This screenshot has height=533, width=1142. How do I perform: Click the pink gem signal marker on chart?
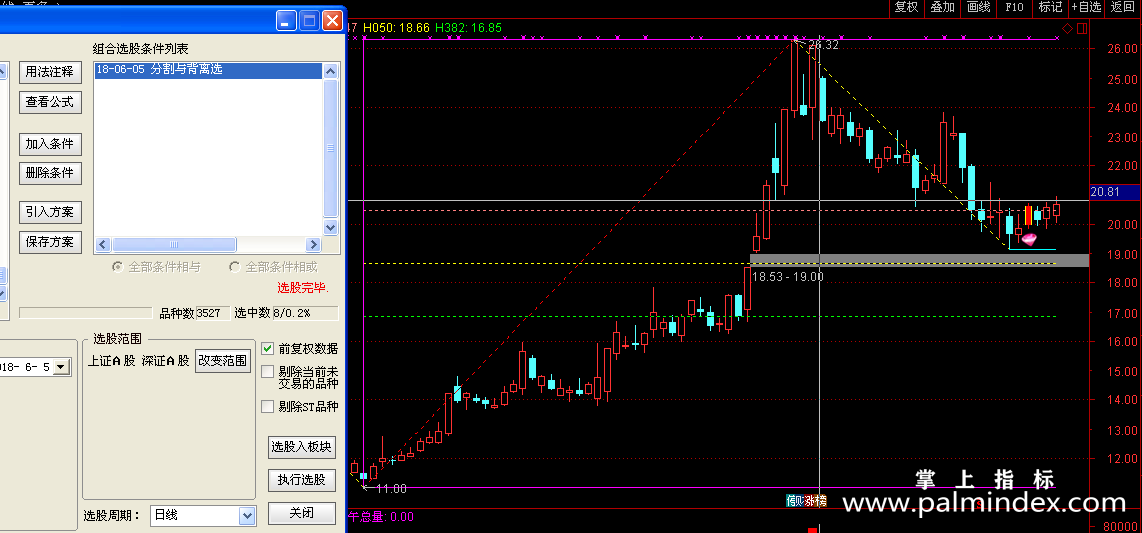1028,239
